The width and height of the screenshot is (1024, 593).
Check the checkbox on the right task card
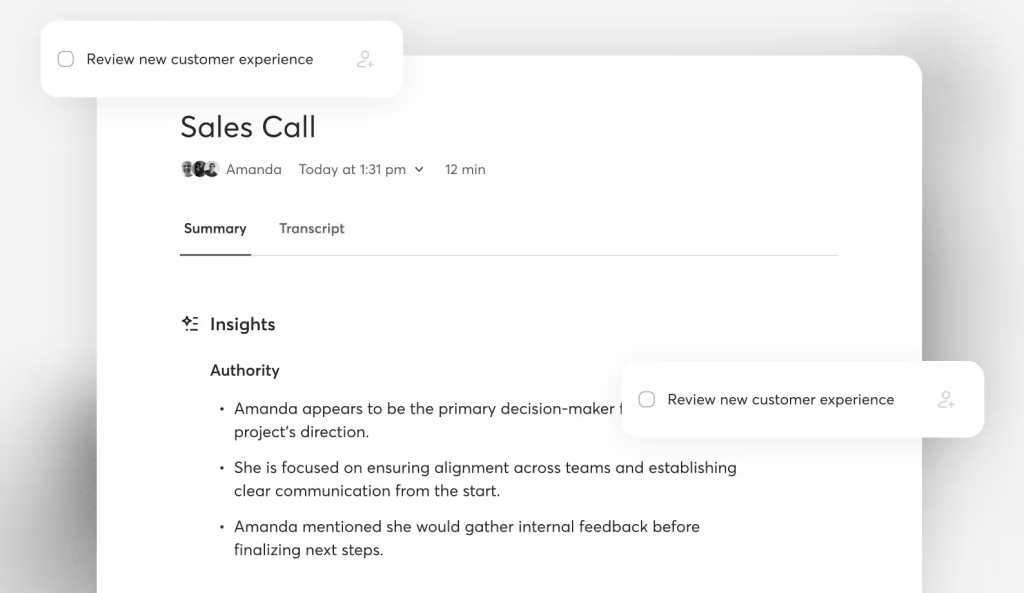tap(646, 399)
